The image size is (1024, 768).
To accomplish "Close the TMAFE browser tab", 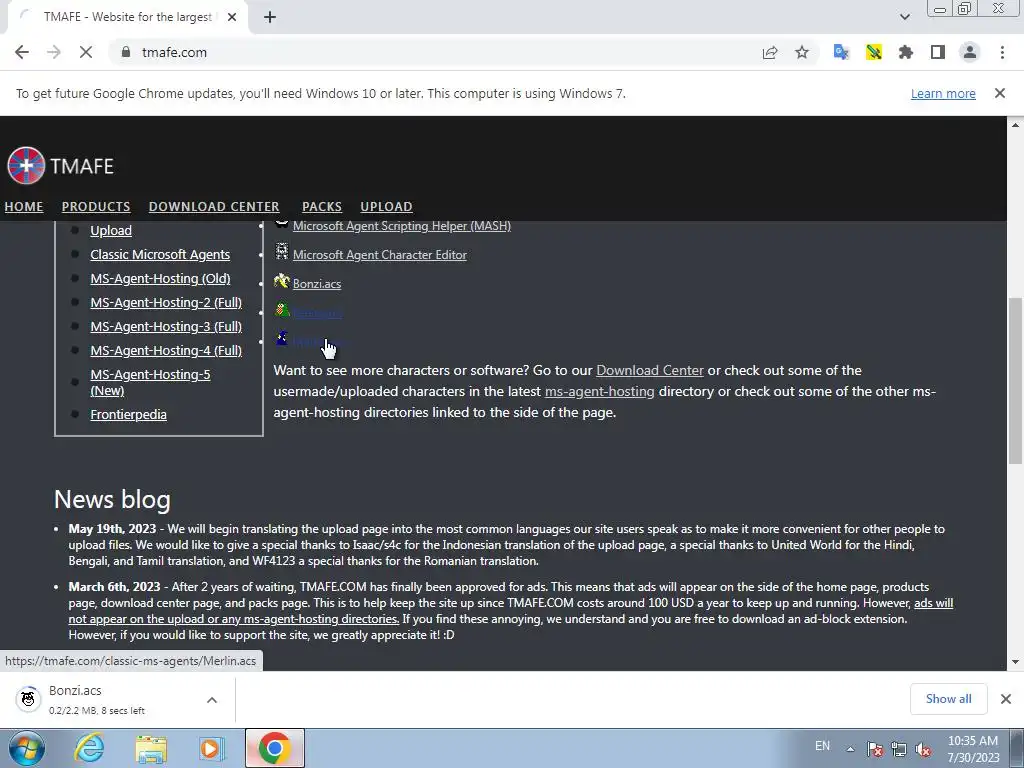I will pyautogui.click(x=232, y=17).
